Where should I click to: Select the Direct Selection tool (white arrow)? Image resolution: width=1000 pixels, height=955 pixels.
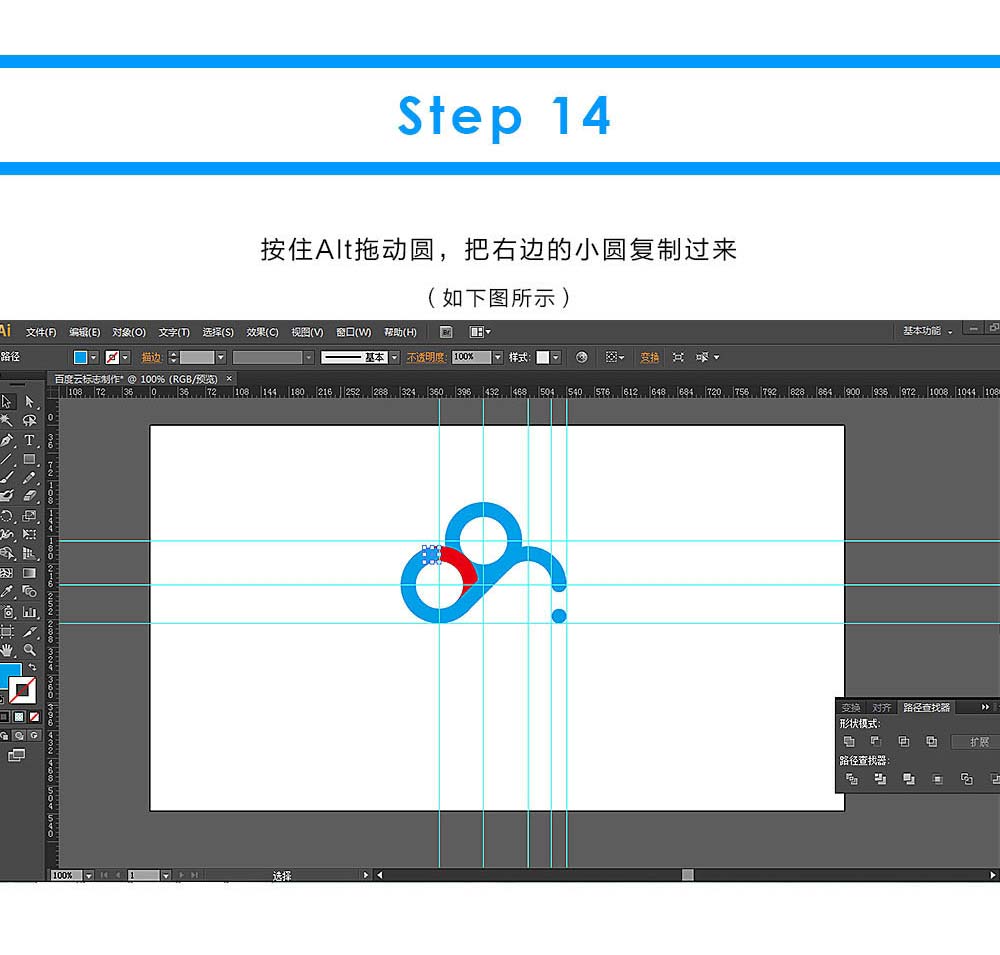point(29,401)
